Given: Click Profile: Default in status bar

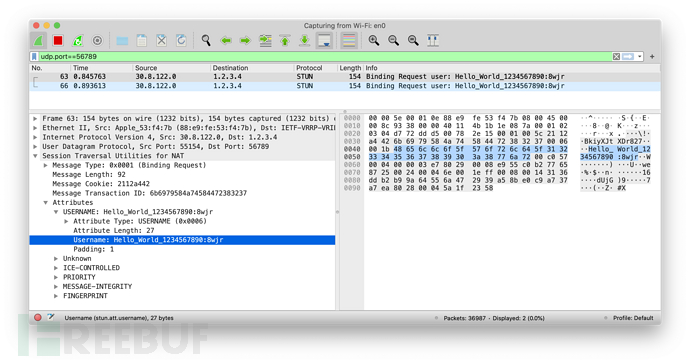Looking at the screenshot, I should pos(633,318).
